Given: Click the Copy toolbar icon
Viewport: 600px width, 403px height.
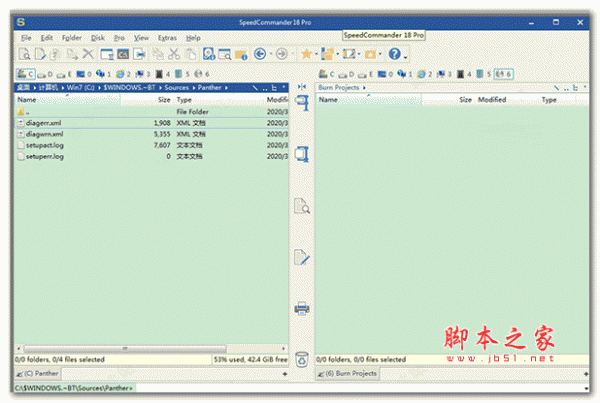Looking at the screenshot, I should pyautogui.click(x=157, y=54).
